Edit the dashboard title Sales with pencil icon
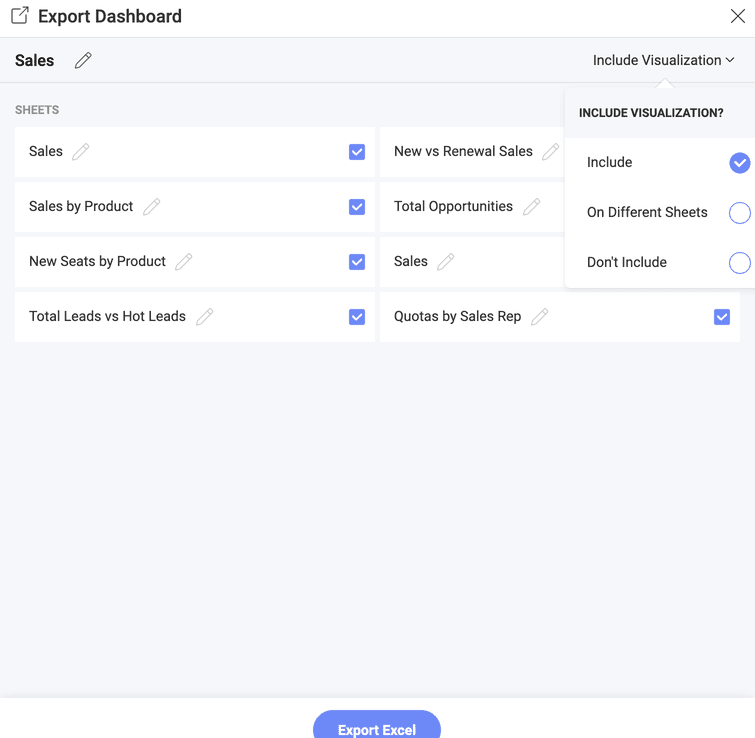 [83, 61]
